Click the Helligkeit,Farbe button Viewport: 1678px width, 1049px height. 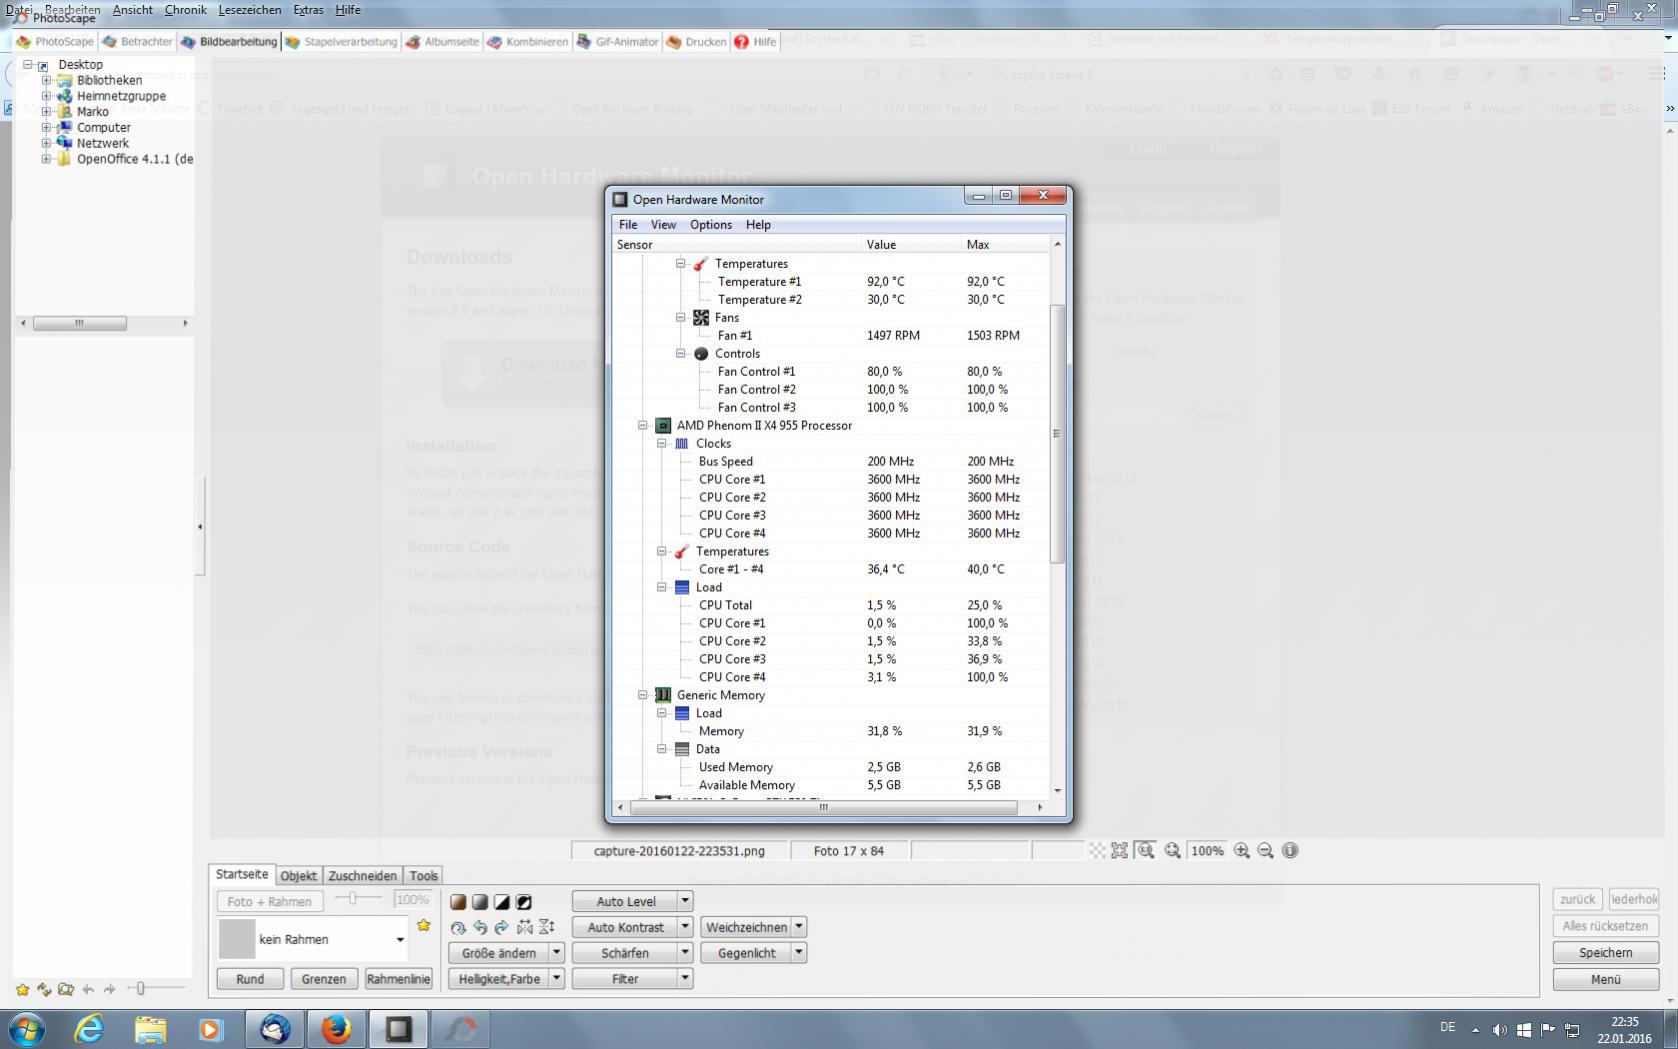coord(499,979)
